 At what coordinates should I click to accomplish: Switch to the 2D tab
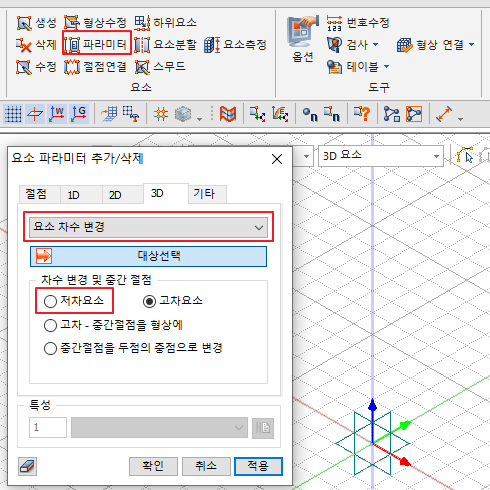(115, 195)
